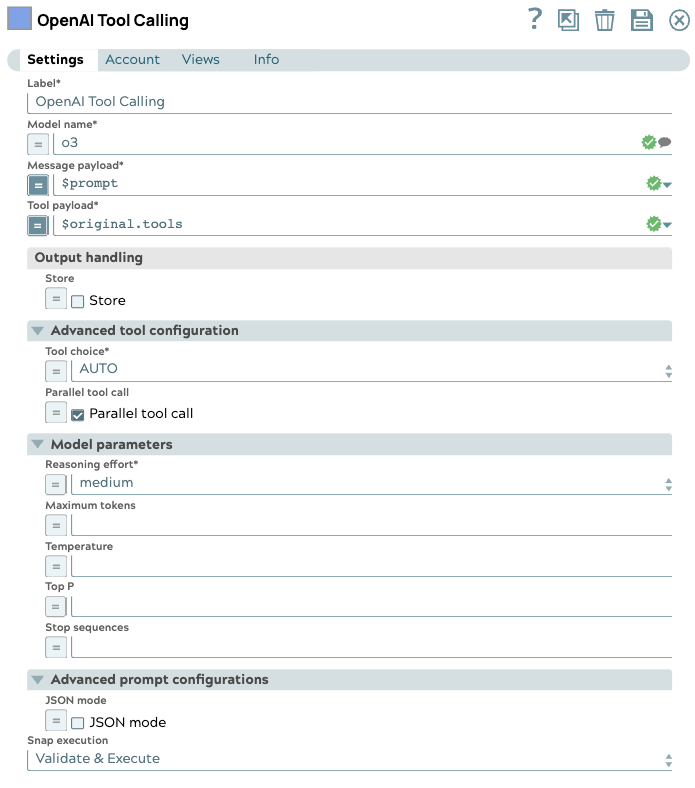Image resolution: width=695 pixels, height=788 pixels.
Task: Switch to the Account tab
Action: pyautogui.click(x=132, y=60)
